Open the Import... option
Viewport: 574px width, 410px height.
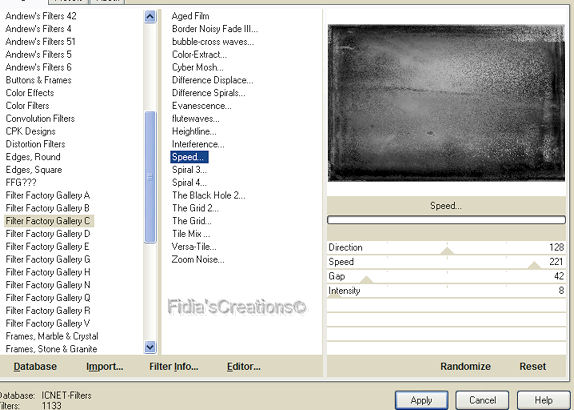pyautogui.click(x=105, y=366)
